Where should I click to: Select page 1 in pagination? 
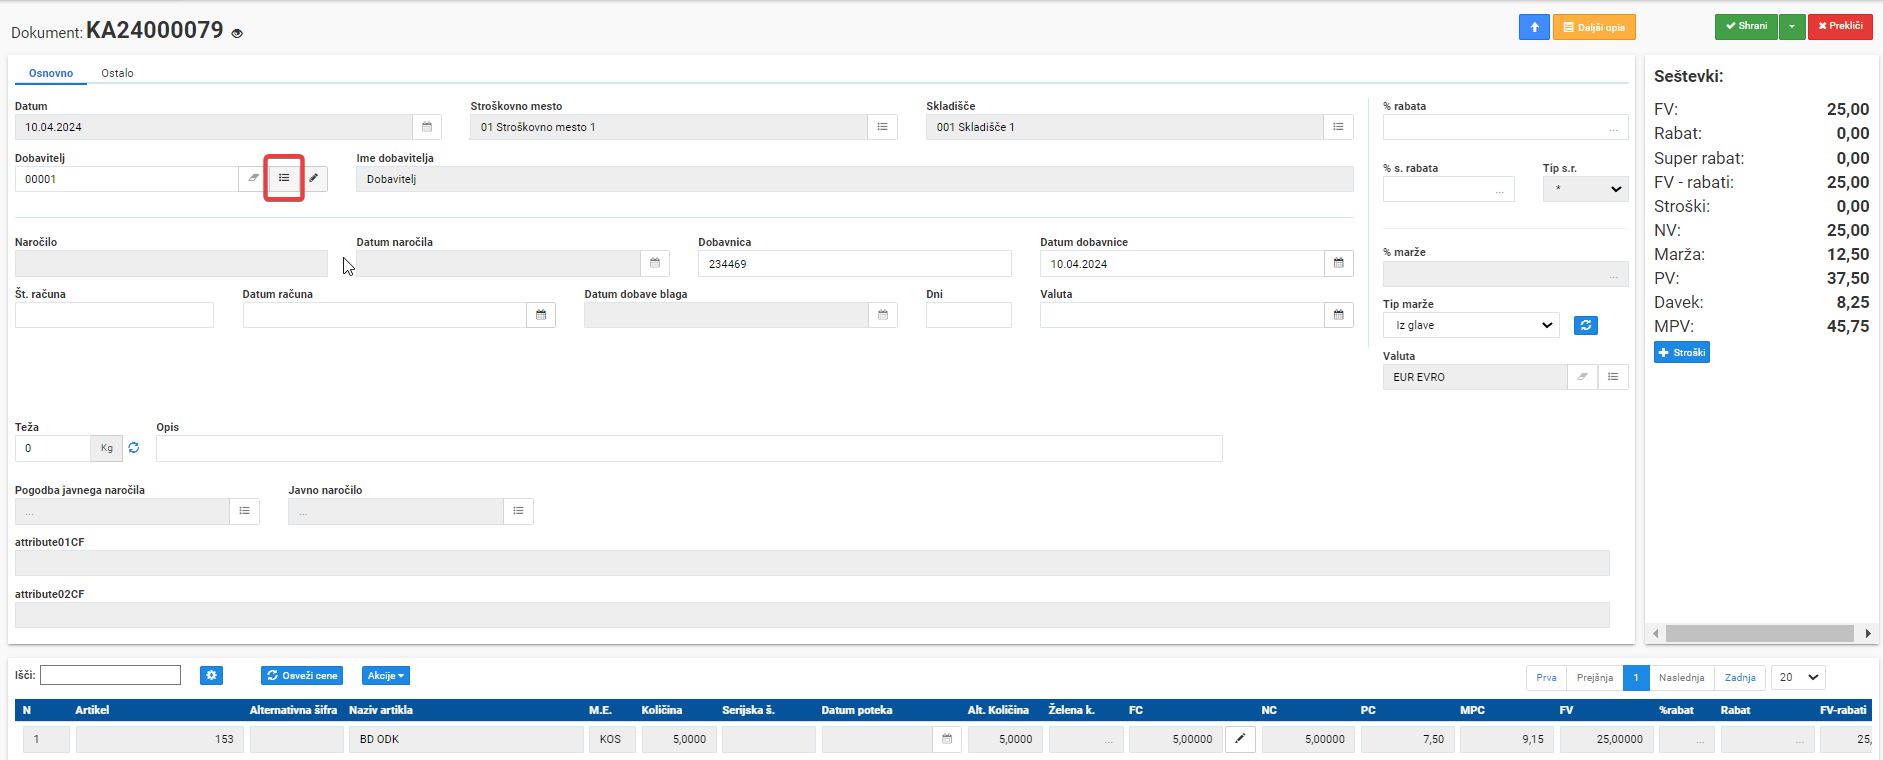1636,677
